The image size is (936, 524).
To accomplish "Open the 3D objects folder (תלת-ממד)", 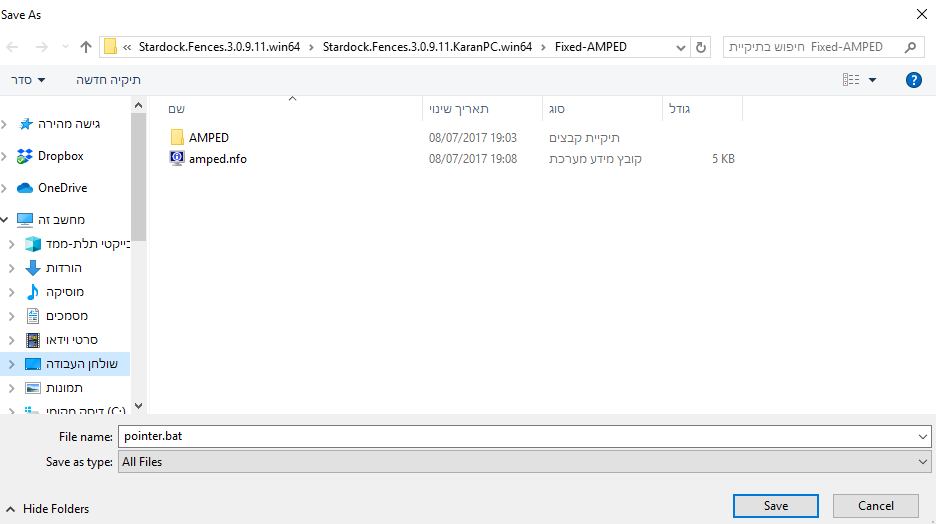I will click(x=88, y=244).
